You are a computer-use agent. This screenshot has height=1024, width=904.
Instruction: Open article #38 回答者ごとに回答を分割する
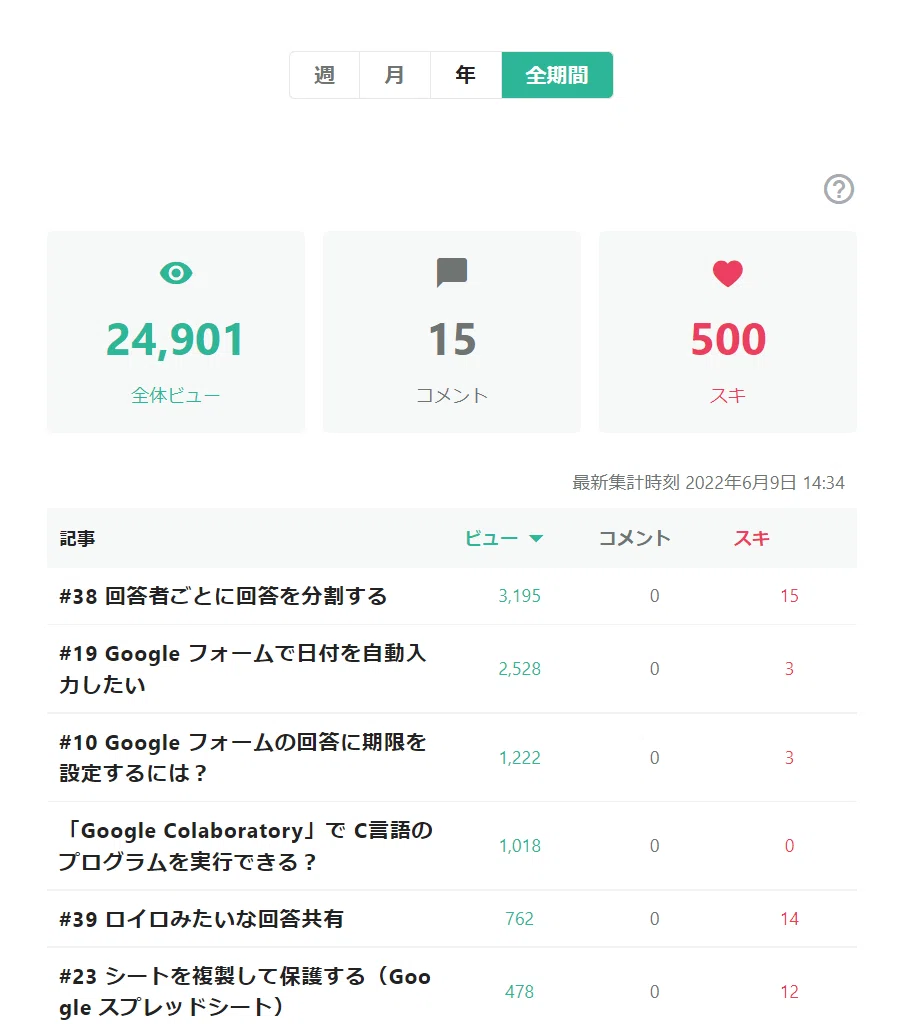223,596
